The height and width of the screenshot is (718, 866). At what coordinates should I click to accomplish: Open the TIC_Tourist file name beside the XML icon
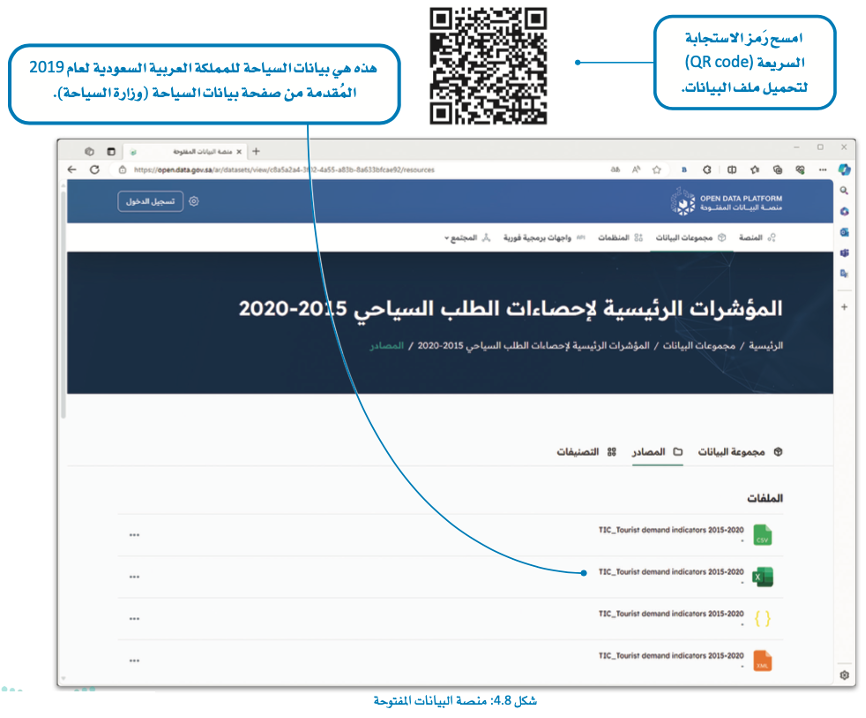pos(671,656)
